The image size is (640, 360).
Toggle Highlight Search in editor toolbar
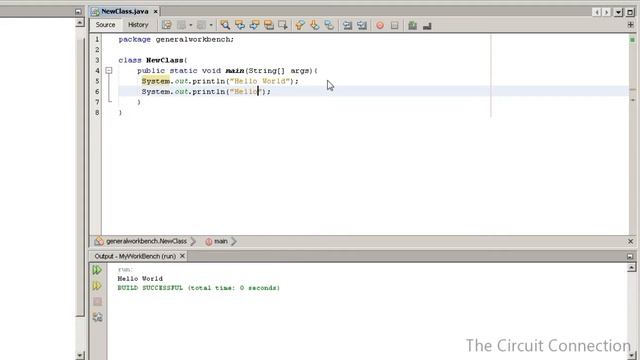[x=269, y=25]
